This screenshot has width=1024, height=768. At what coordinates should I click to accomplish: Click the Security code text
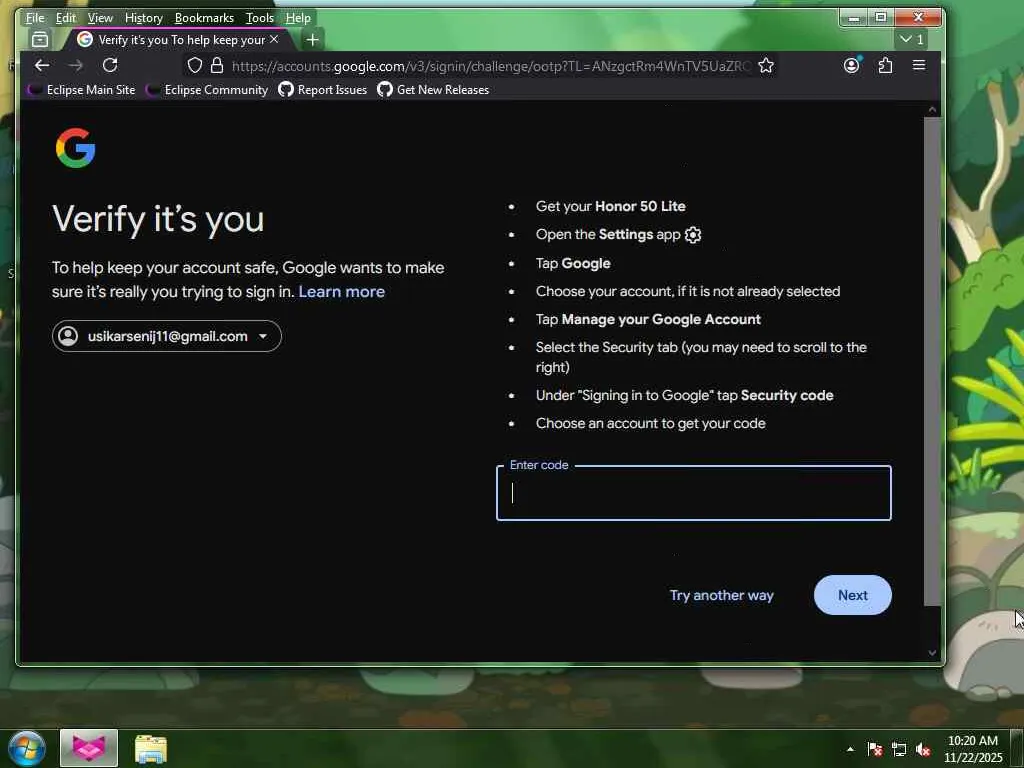point(787,396)
